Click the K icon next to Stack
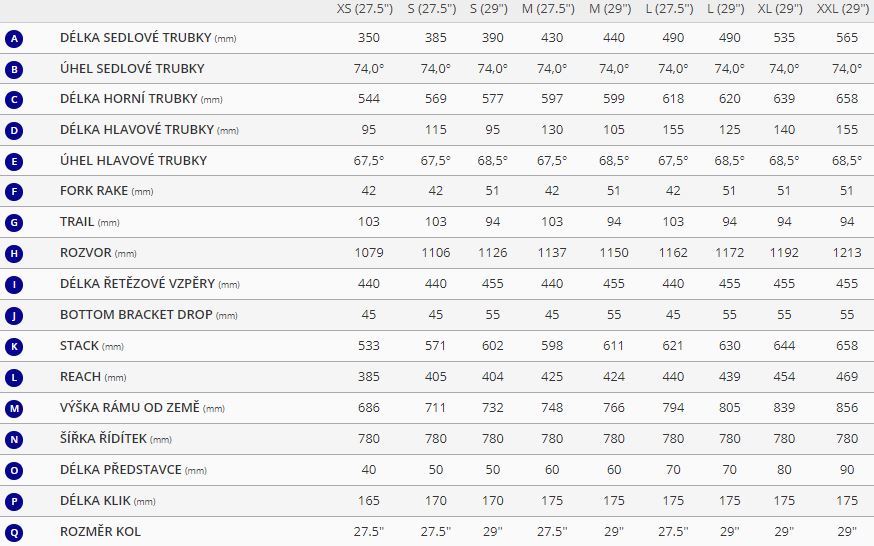Image resolution: width=874 pixels, height=546 pixels. pyautogui.click(x=14, y=347)
